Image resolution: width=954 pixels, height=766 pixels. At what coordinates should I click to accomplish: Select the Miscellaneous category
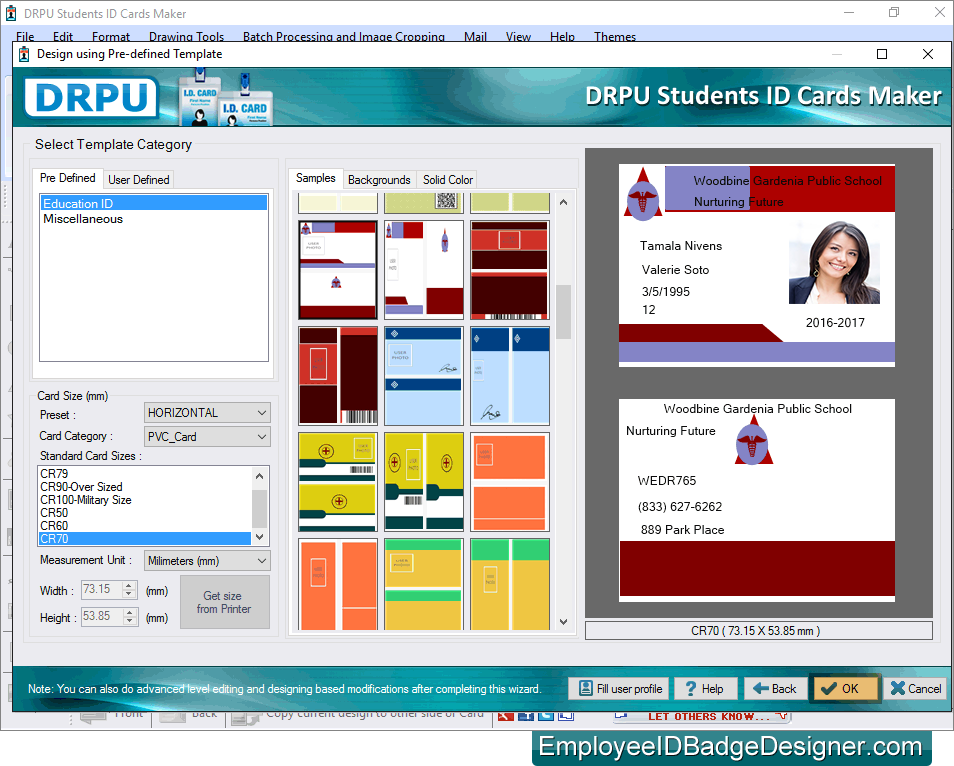pyautogui.click(x=154, y=219)
